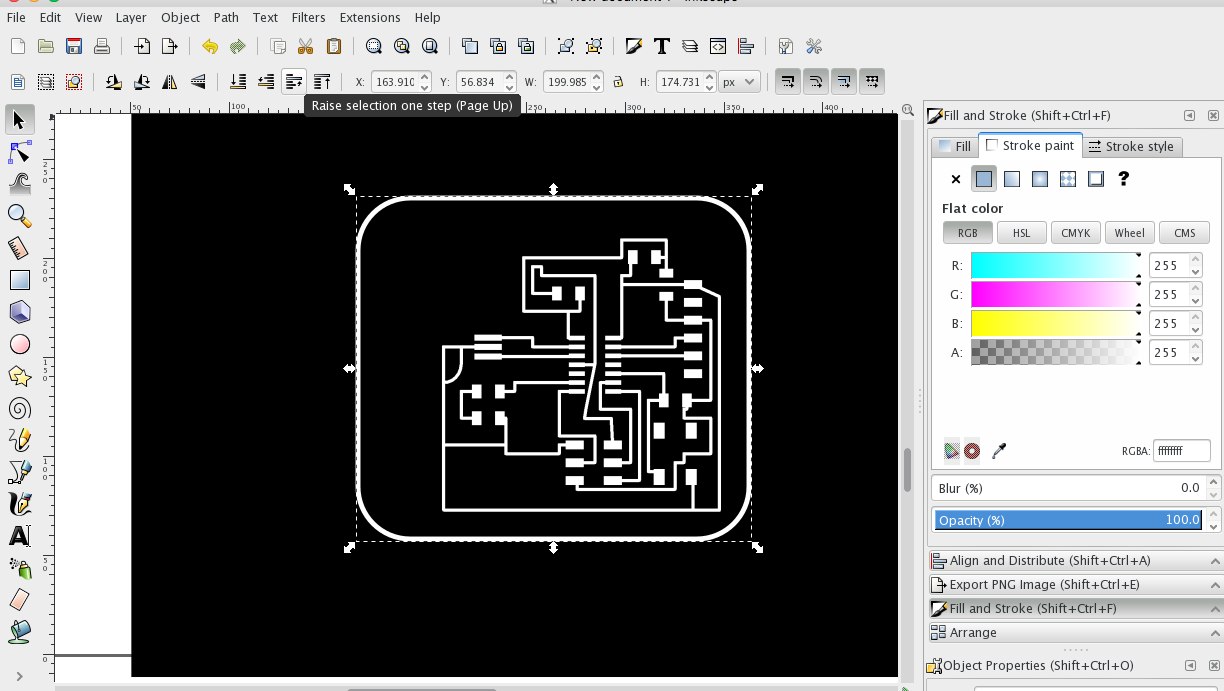Set stroke to No paint (X)
This screenshot has height=691, width=1224.
point(956,179)
